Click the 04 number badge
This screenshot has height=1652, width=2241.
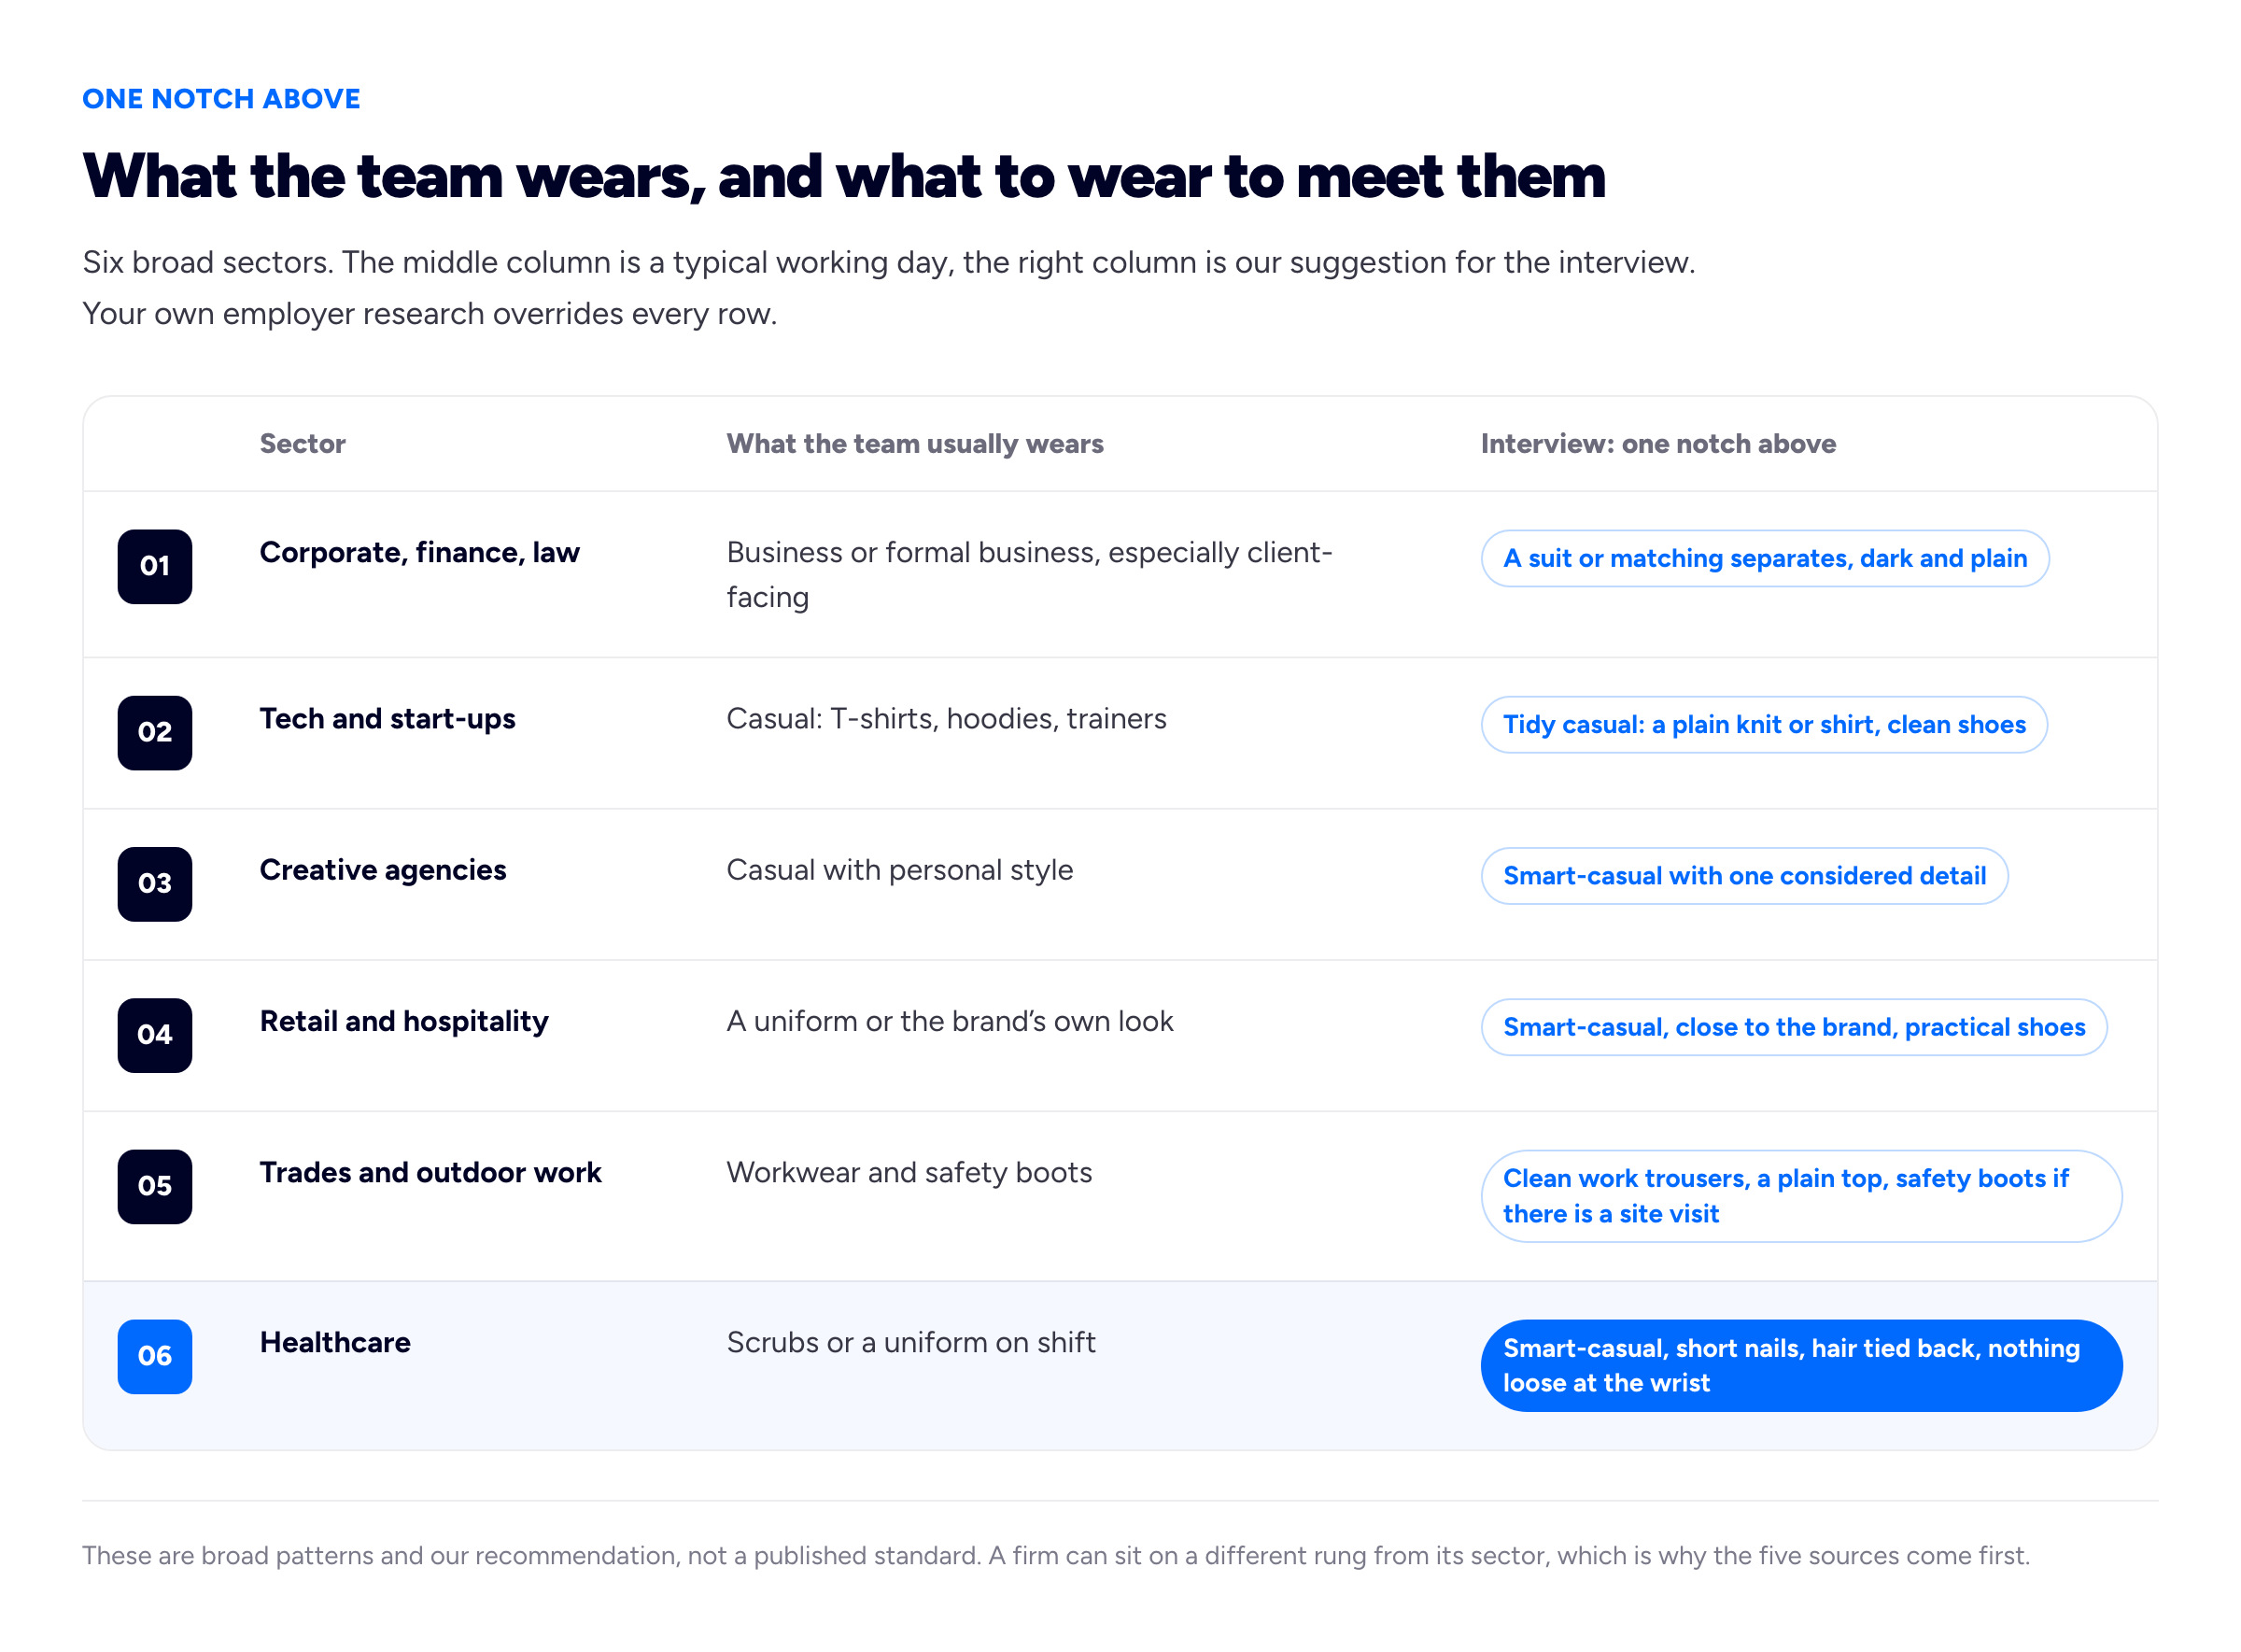click(x=155, y=1034)
